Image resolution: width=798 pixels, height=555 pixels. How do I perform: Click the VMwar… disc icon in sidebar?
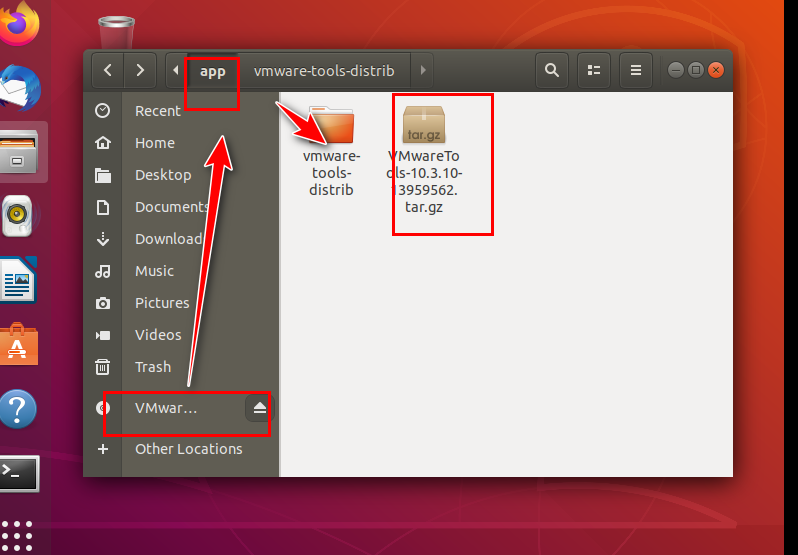click(x=103, y=408)
